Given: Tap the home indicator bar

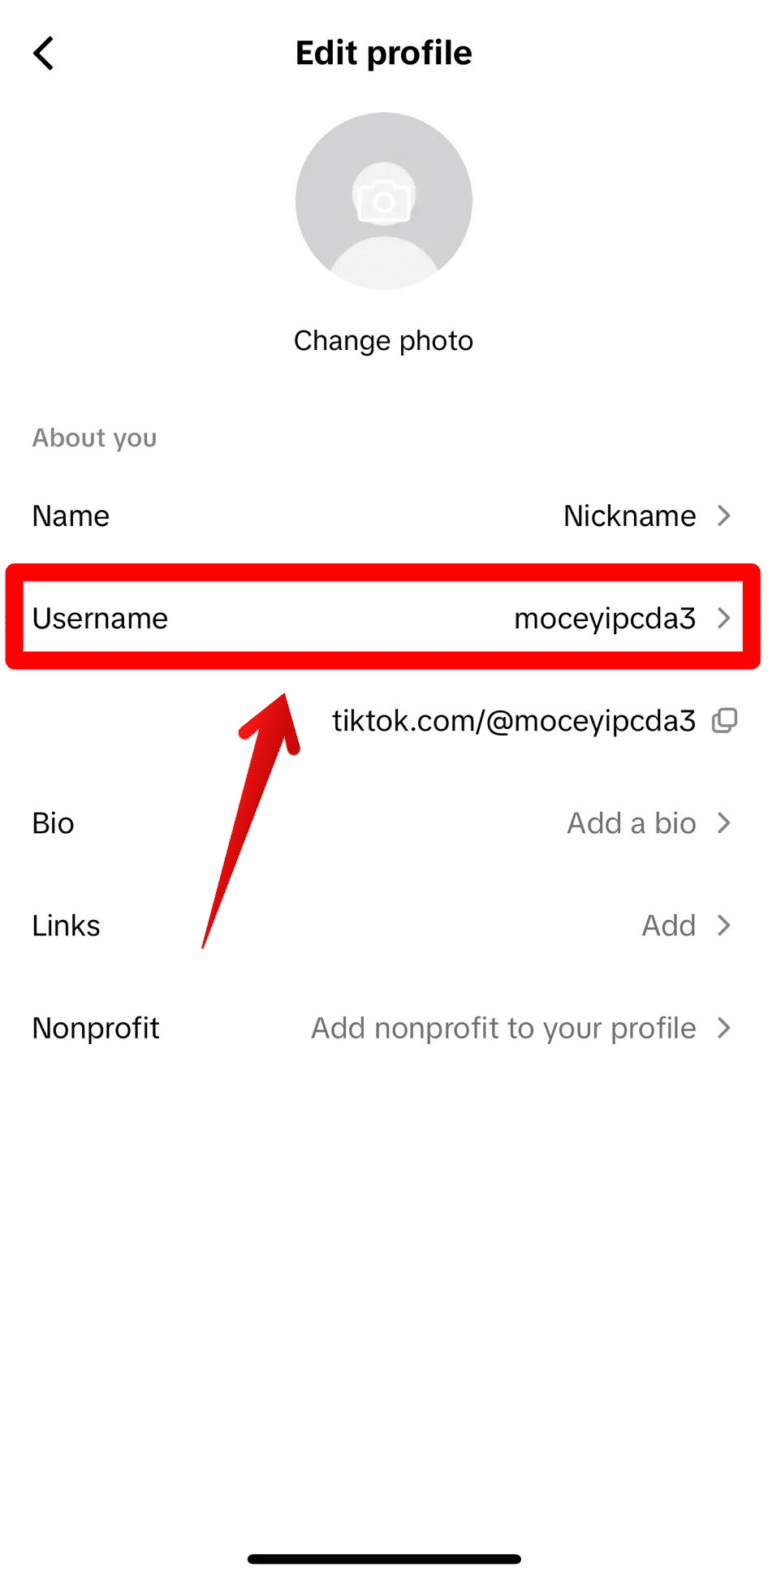Looking at the screenshot, I should point(384,1558).
